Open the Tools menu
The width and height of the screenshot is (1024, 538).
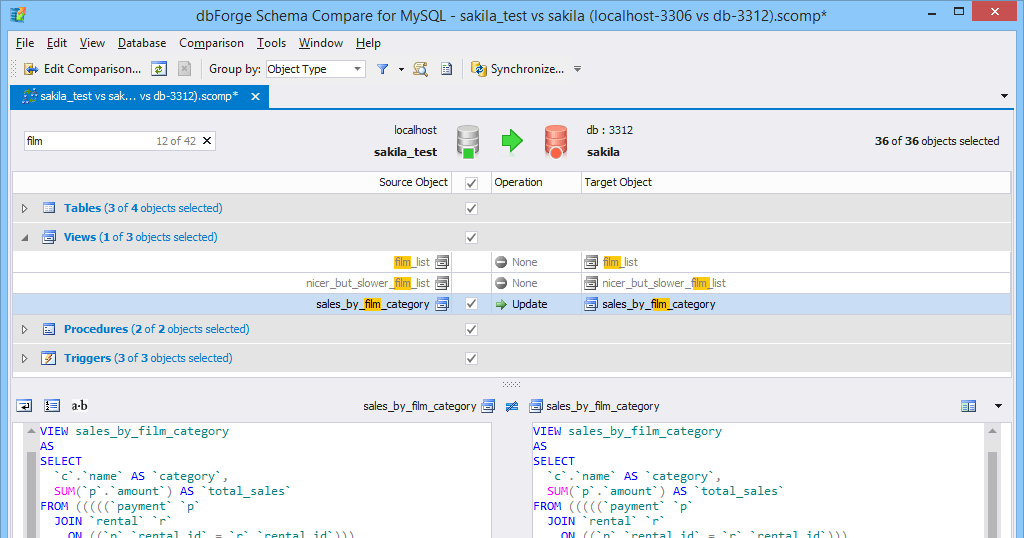(x=271, y=43)
